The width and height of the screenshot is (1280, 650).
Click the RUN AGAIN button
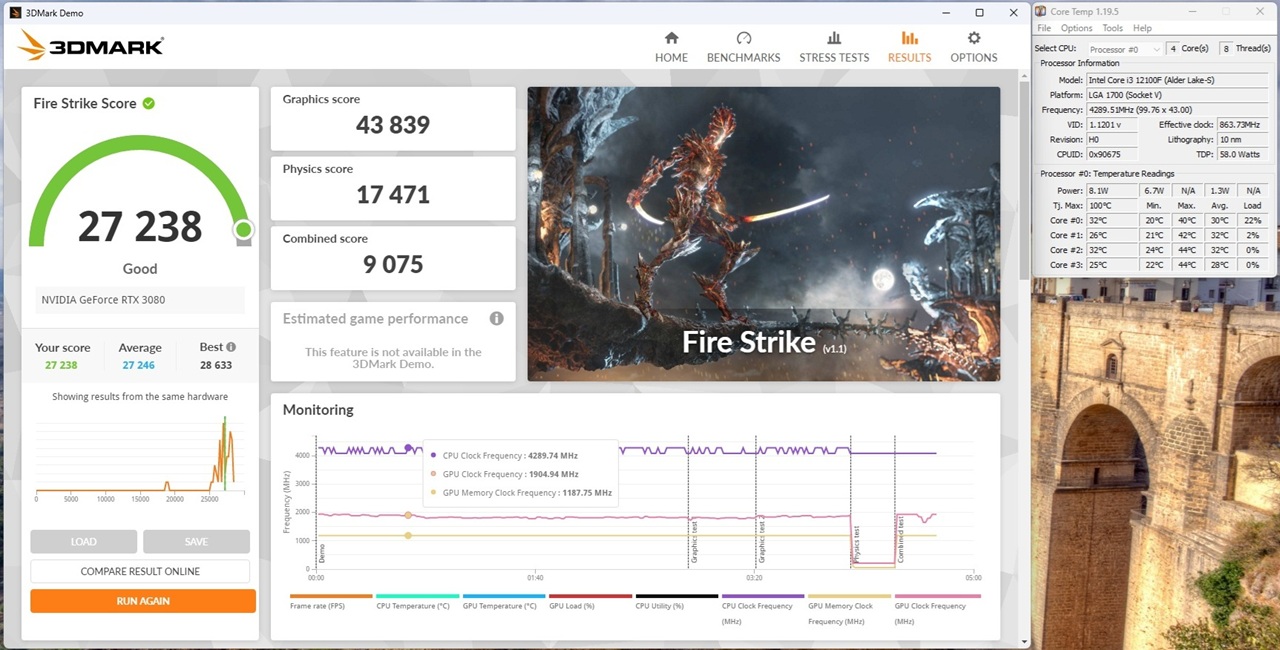coord(143,601)
